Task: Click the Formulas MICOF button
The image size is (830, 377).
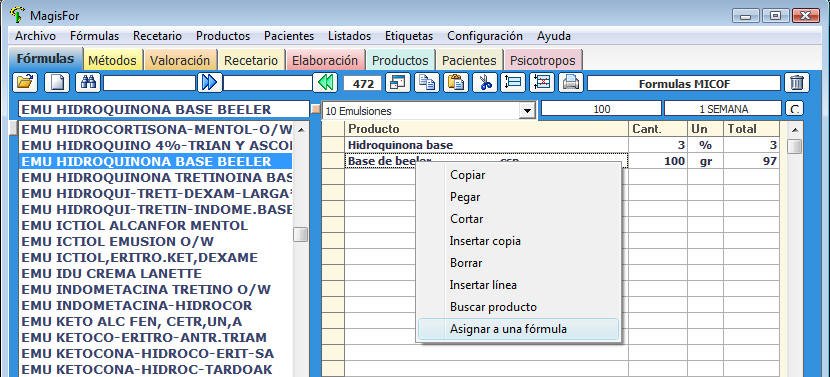Action: [684, 84]
